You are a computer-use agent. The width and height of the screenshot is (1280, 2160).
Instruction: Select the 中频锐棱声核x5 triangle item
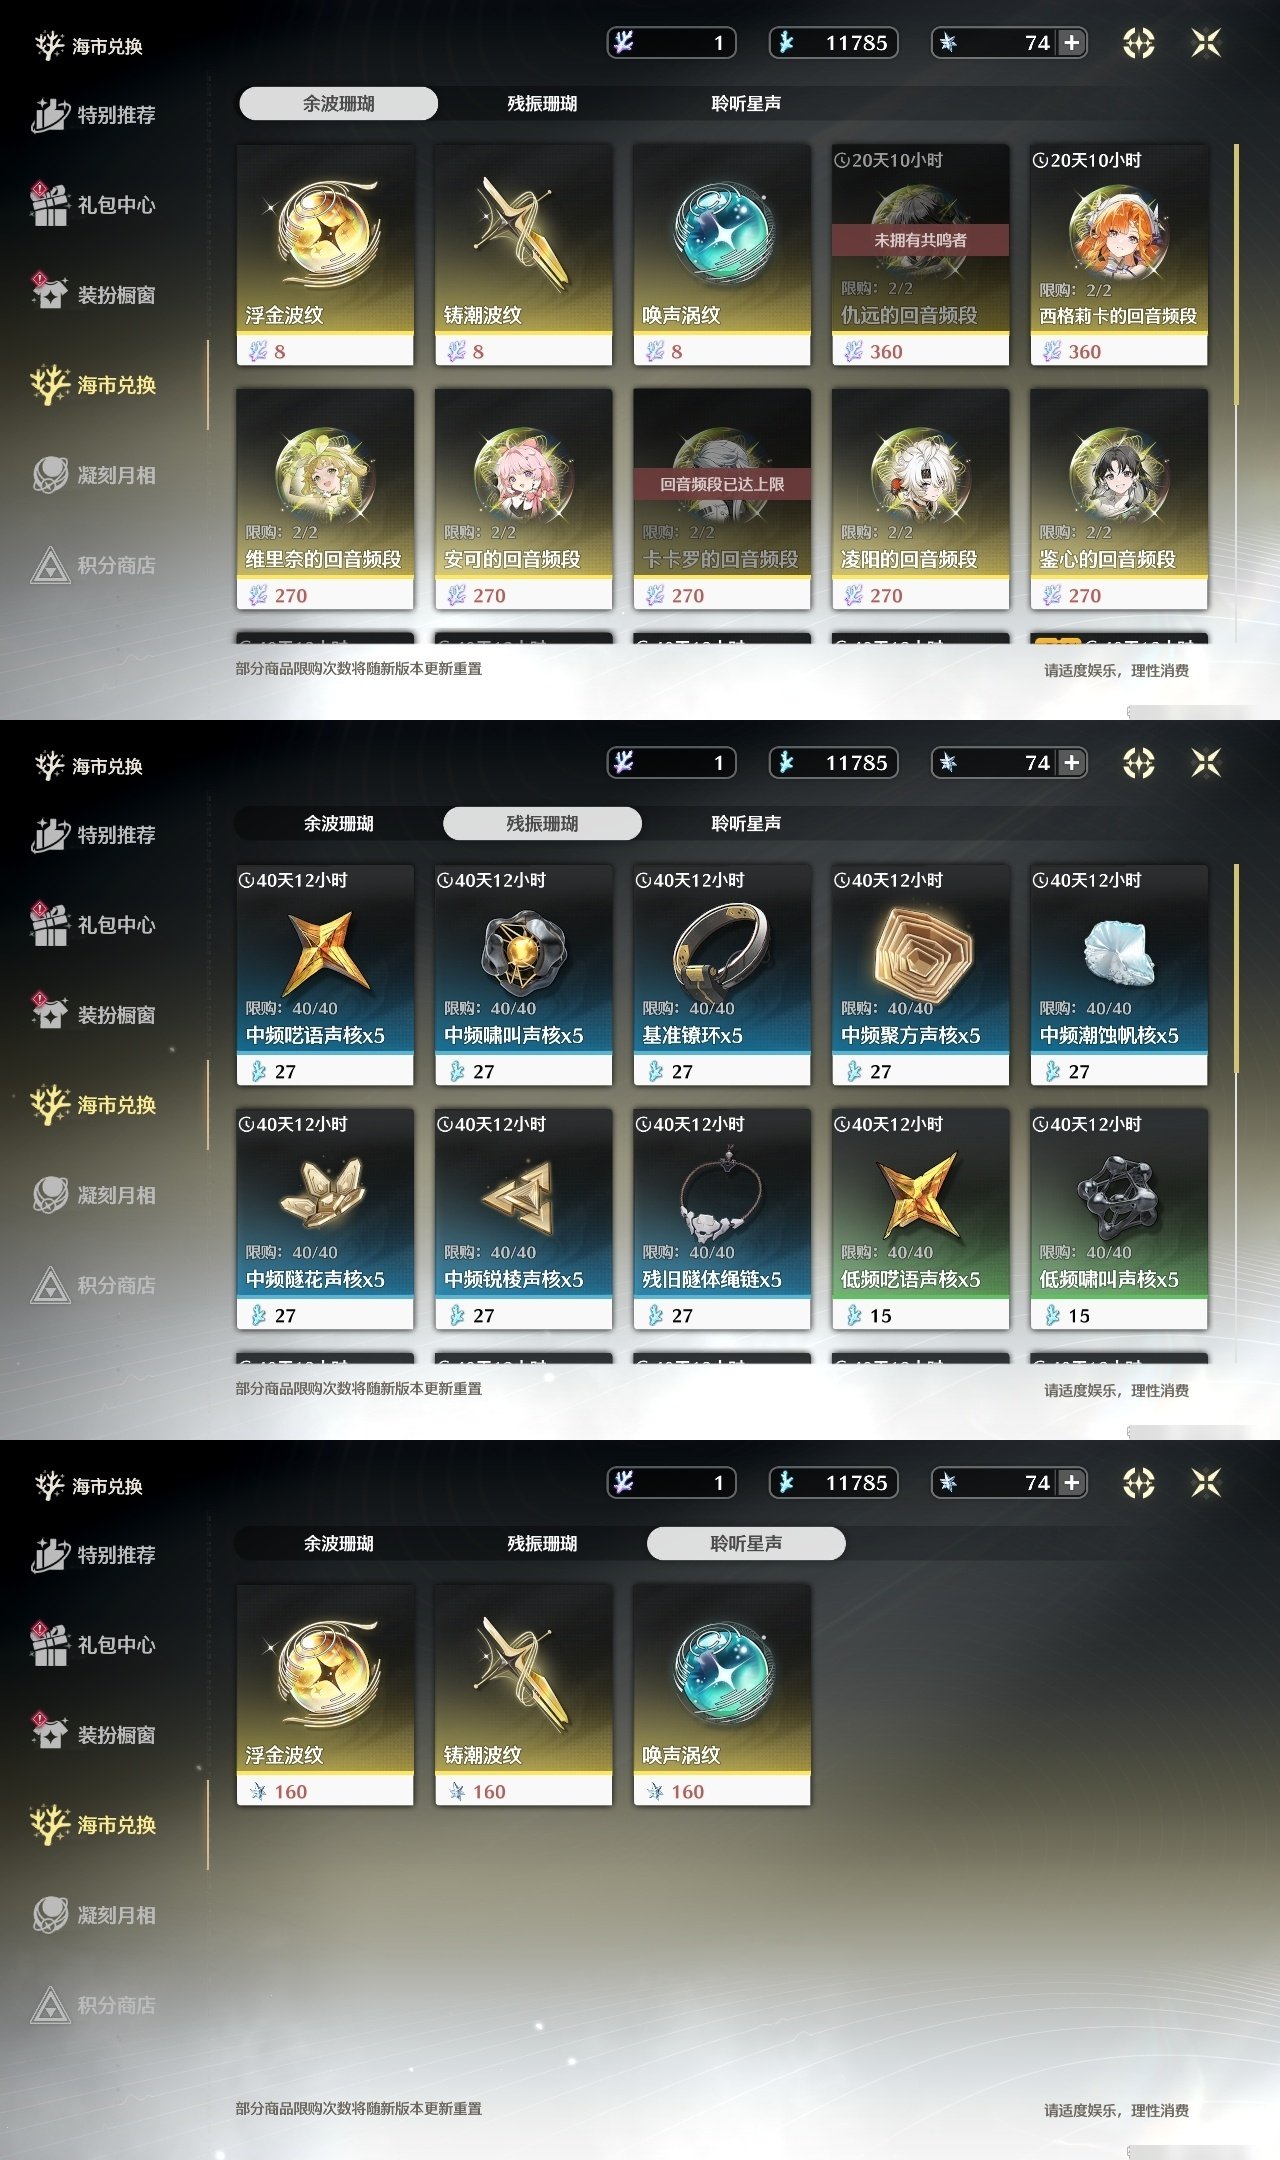[523, 1219]
